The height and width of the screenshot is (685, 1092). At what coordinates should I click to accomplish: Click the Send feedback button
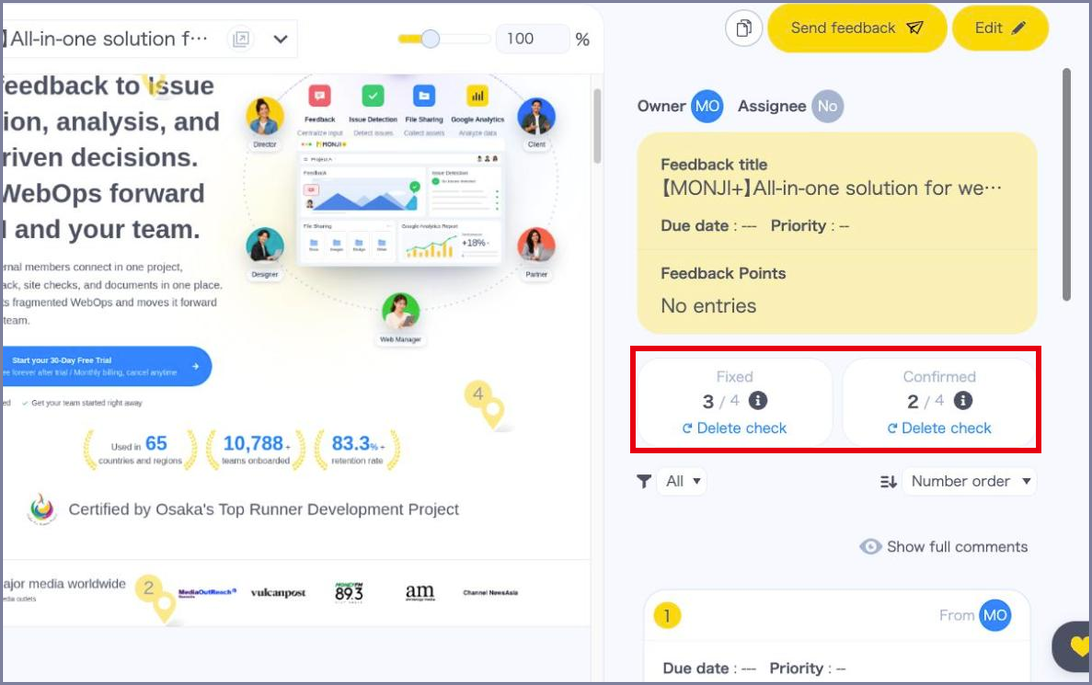857,29
